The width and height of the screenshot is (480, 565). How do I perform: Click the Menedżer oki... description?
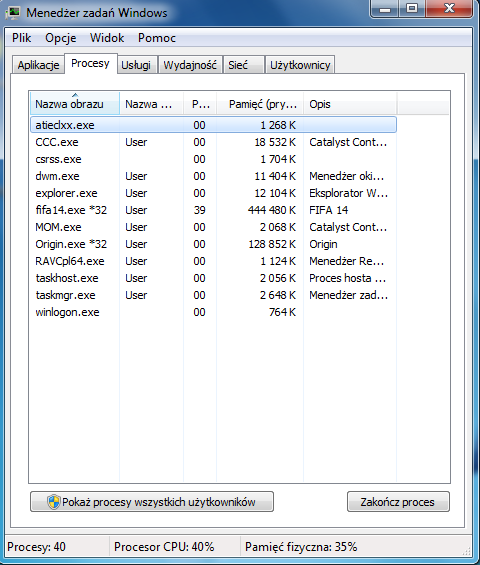347,176
